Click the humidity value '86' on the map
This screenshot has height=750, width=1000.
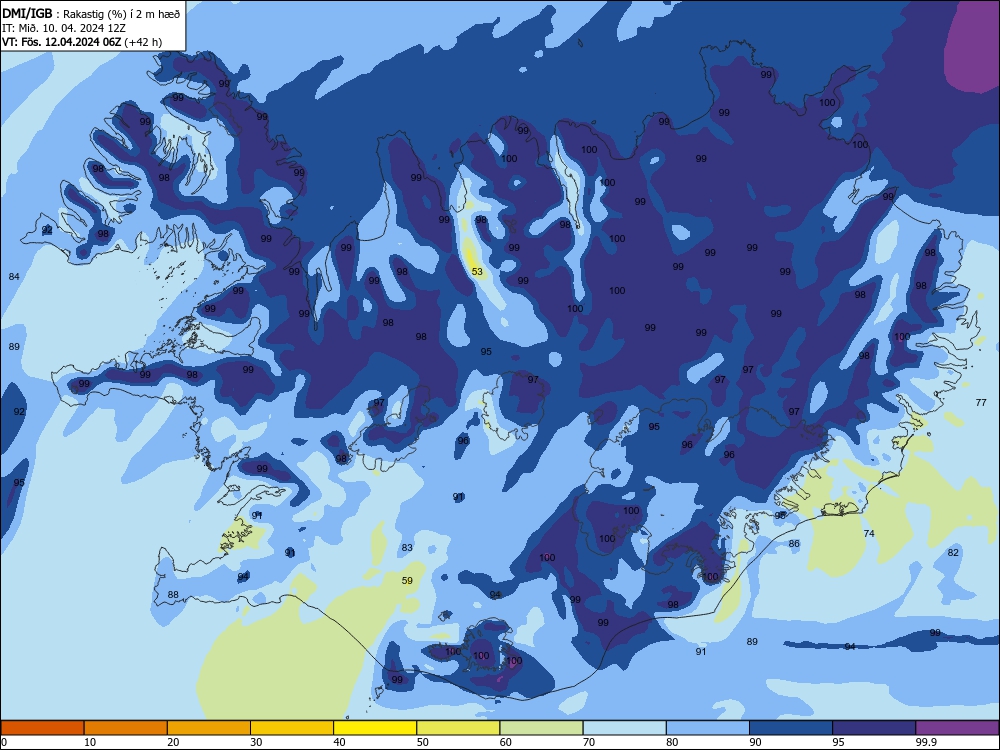[x=794, y=543]
